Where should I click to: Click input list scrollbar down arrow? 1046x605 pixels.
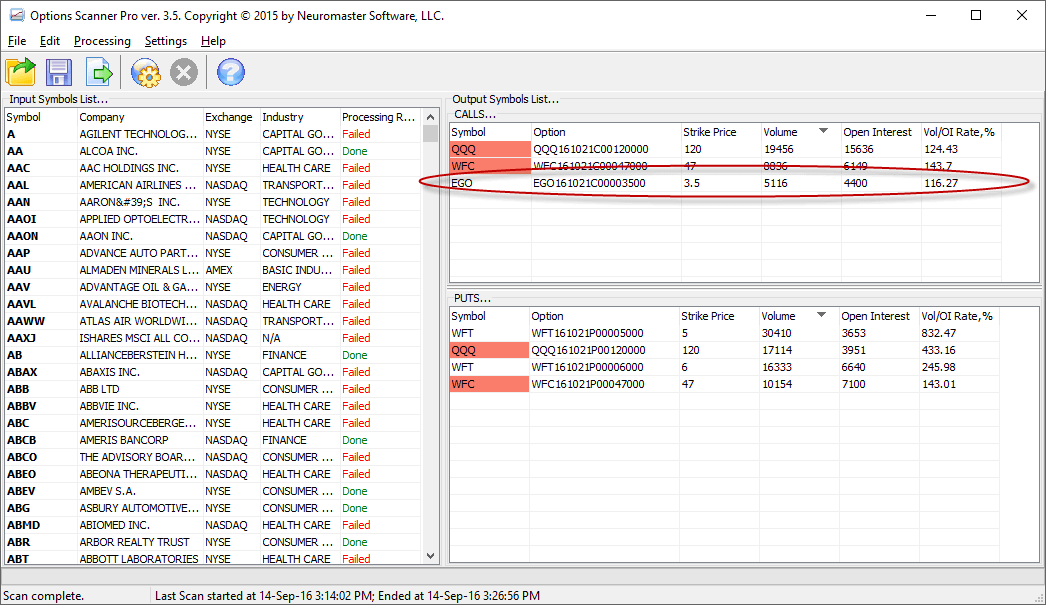[x=430, y=556]
